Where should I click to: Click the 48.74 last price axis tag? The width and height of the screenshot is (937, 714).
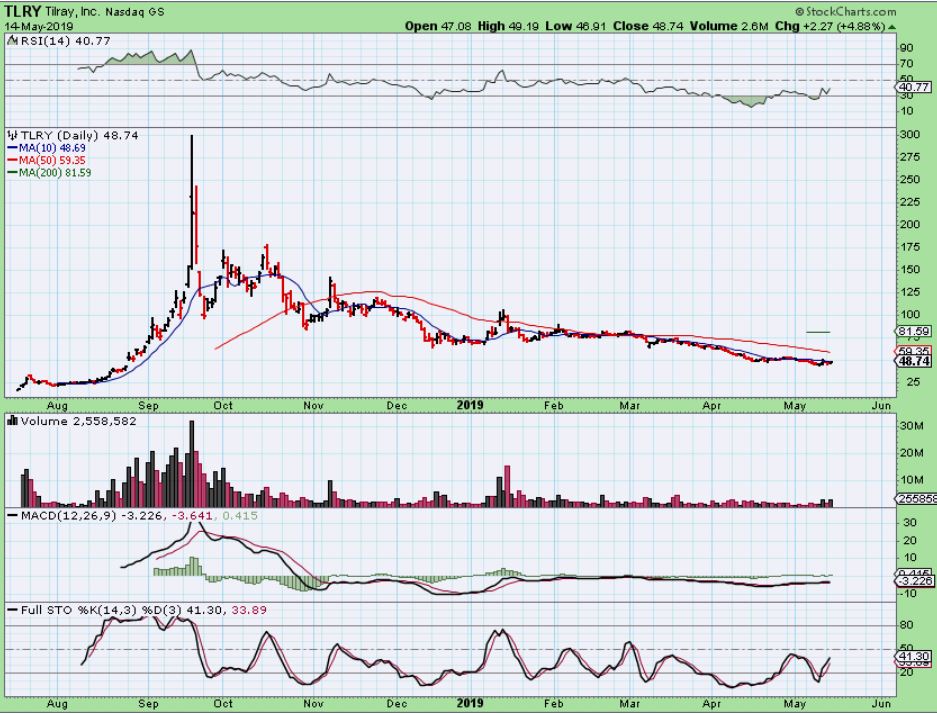pos(914,361)
